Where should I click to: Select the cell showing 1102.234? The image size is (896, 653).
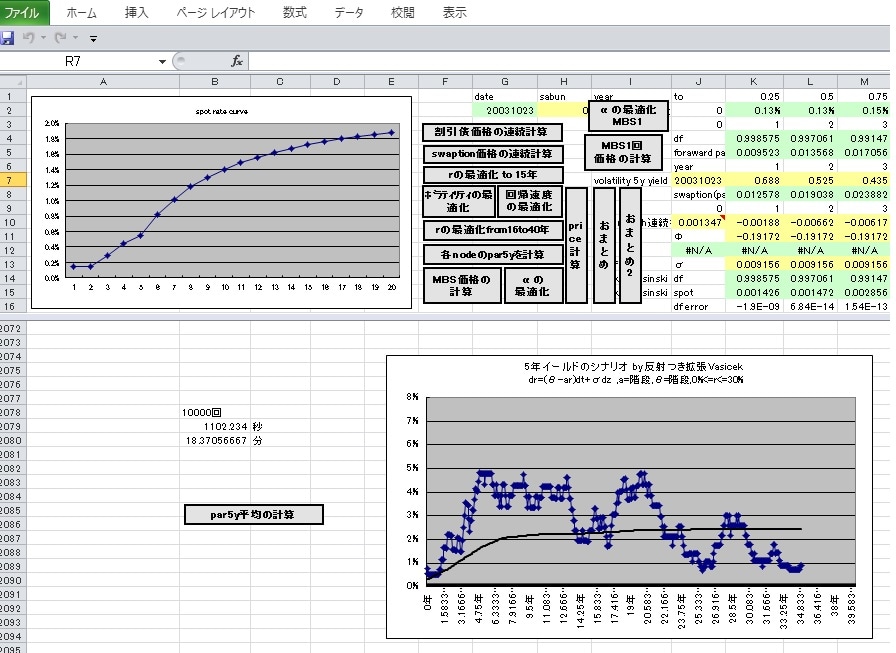(215, 426)
